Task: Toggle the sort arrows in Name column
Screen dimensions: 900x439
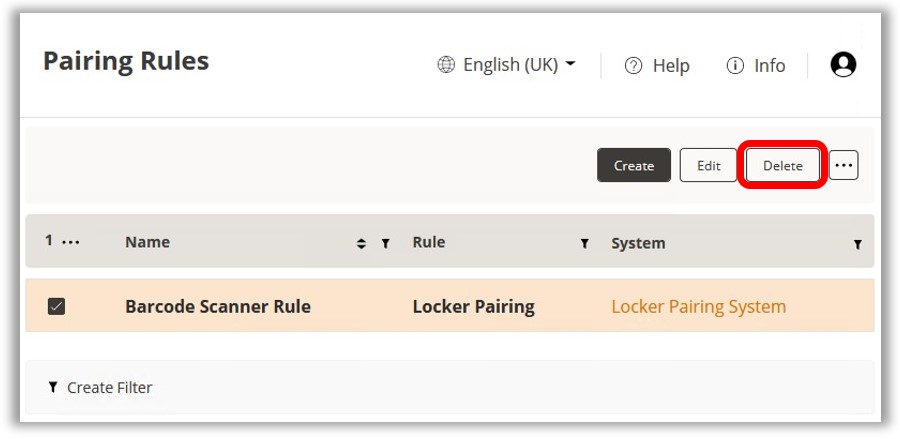Action: (361, 243)
